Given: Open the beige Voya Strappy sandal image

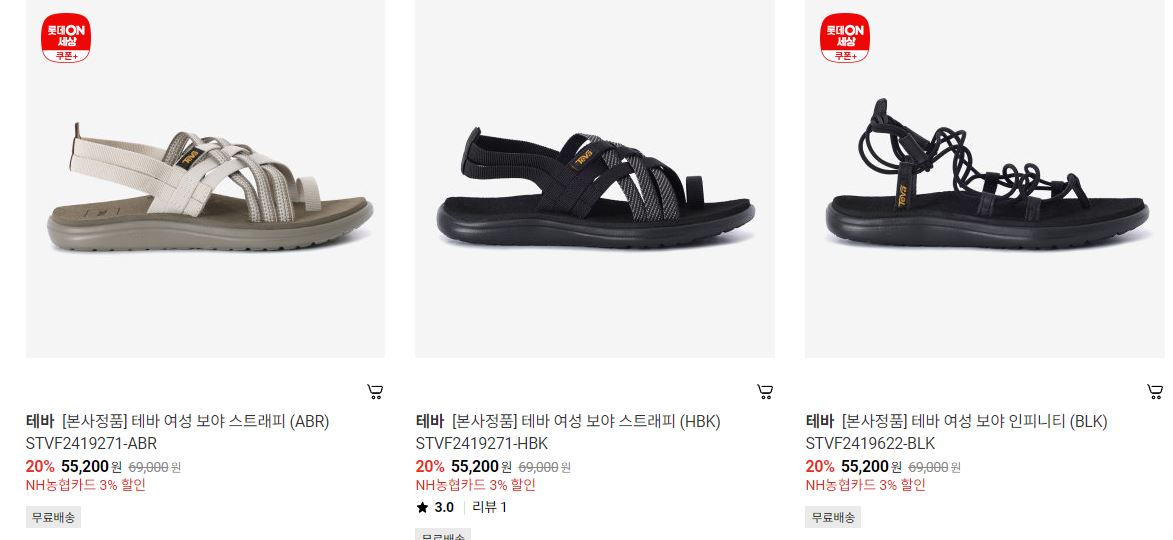Looking at the screenshot, I should 206,179.
